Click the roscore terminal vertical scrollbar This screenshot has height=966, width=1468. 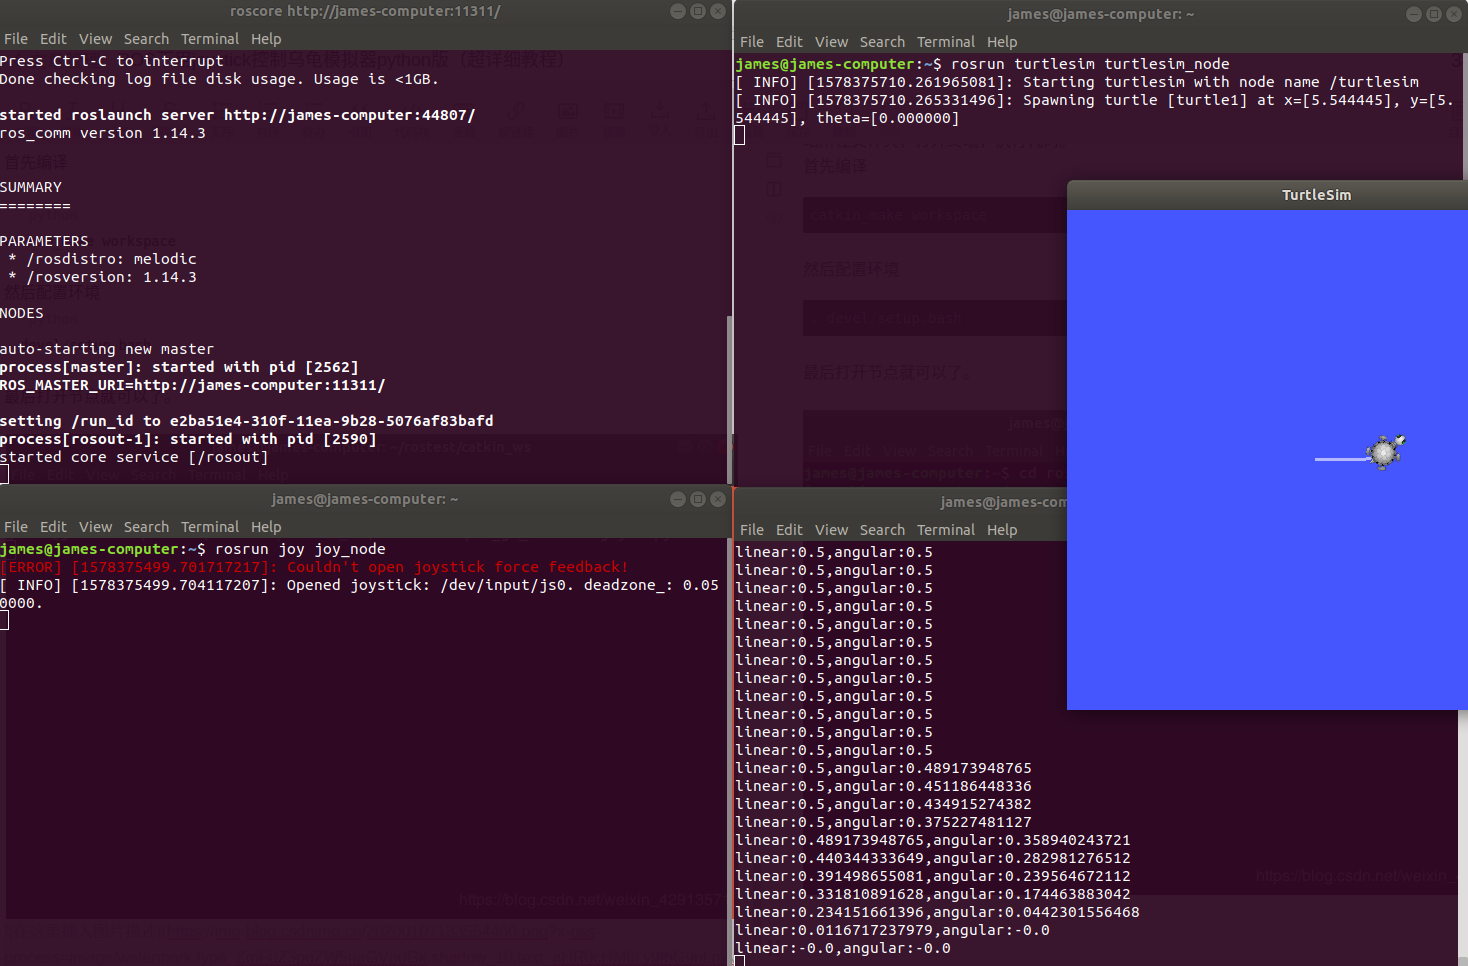click(729, 400)
